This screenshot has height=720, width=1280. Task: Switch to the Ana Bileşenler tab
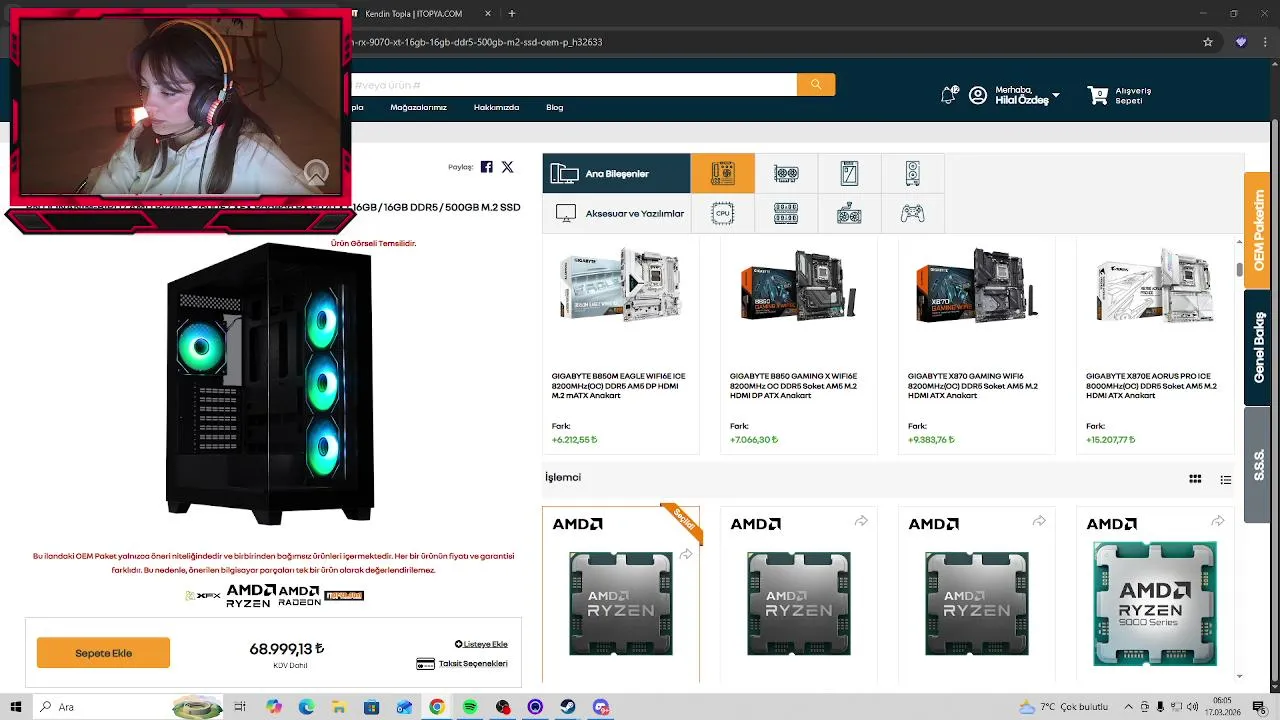pyautogui.click(x=616, y=173)
